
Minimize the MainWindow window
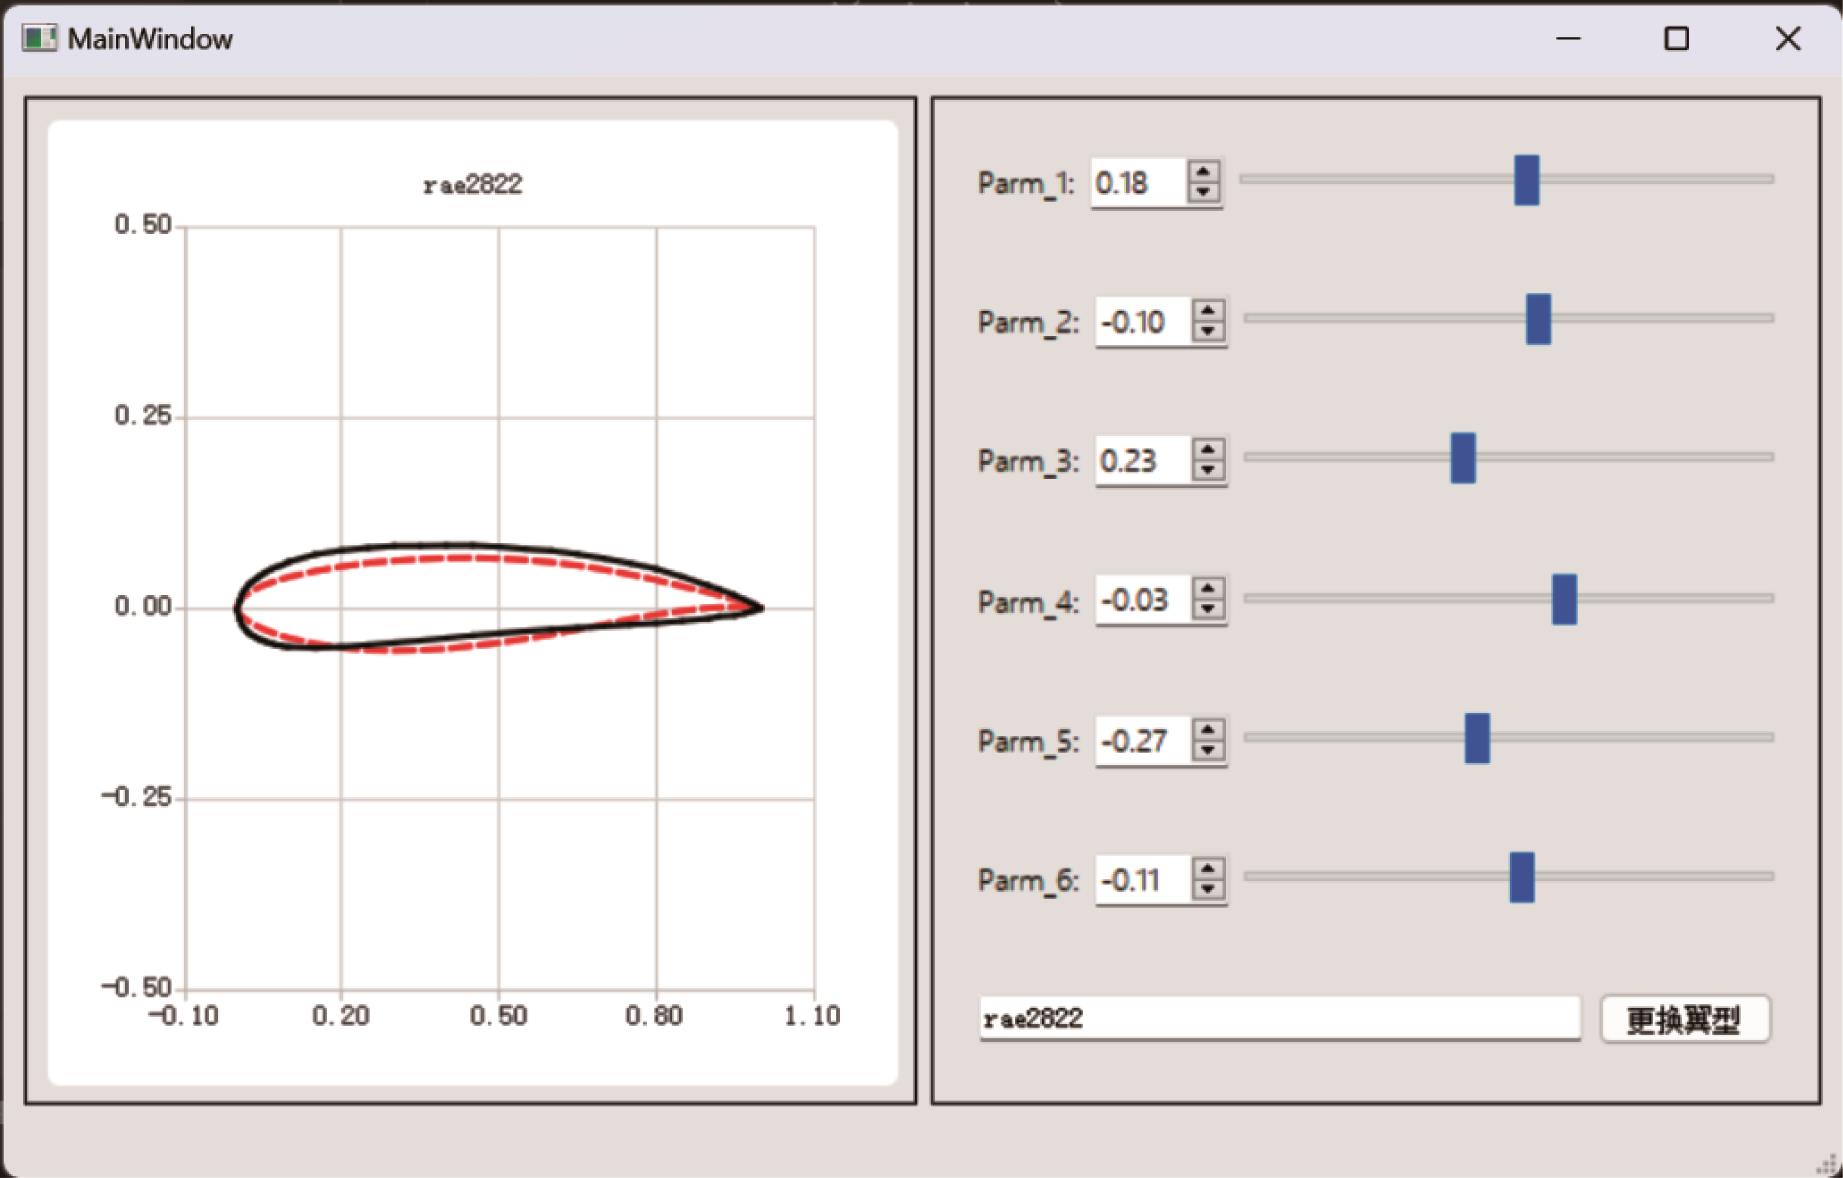(1568, 38)
